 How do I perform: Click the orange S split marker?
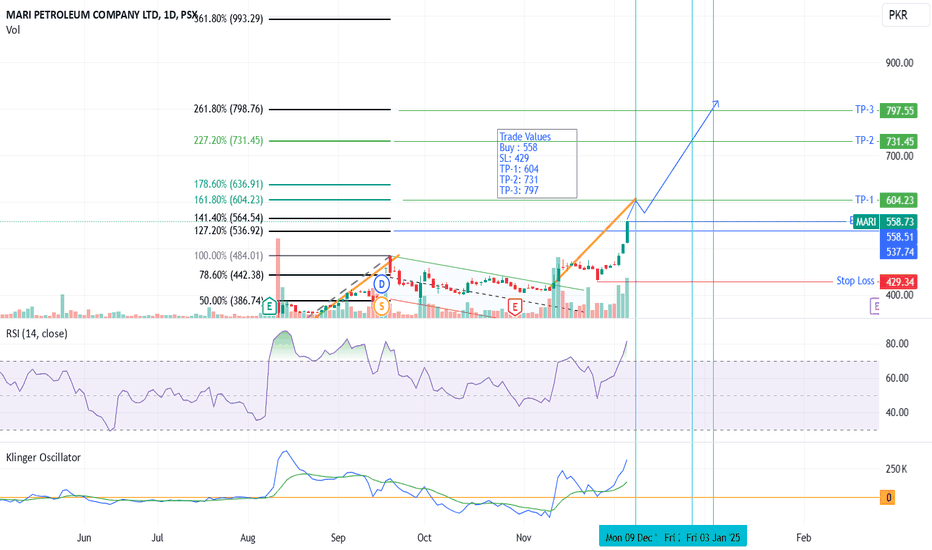(382, 306)
